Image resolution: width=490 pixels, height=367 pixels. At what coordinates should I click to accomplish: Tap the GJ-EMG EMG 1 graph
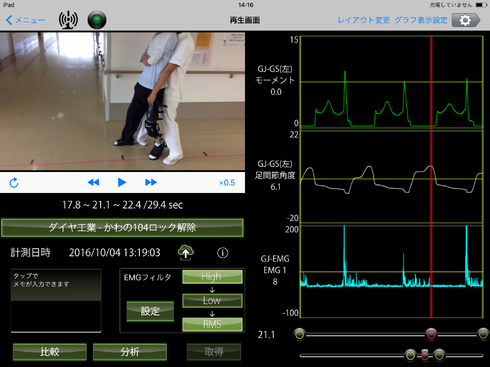391,272
